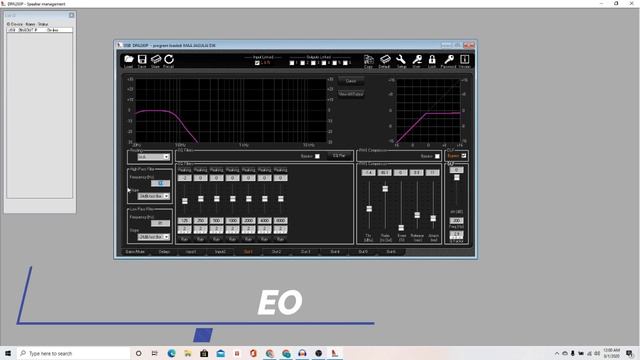Click the compressor Threshold slider handle
Image resolution: width=640 pixels, height=360 pixels.
tap(369, 209)
